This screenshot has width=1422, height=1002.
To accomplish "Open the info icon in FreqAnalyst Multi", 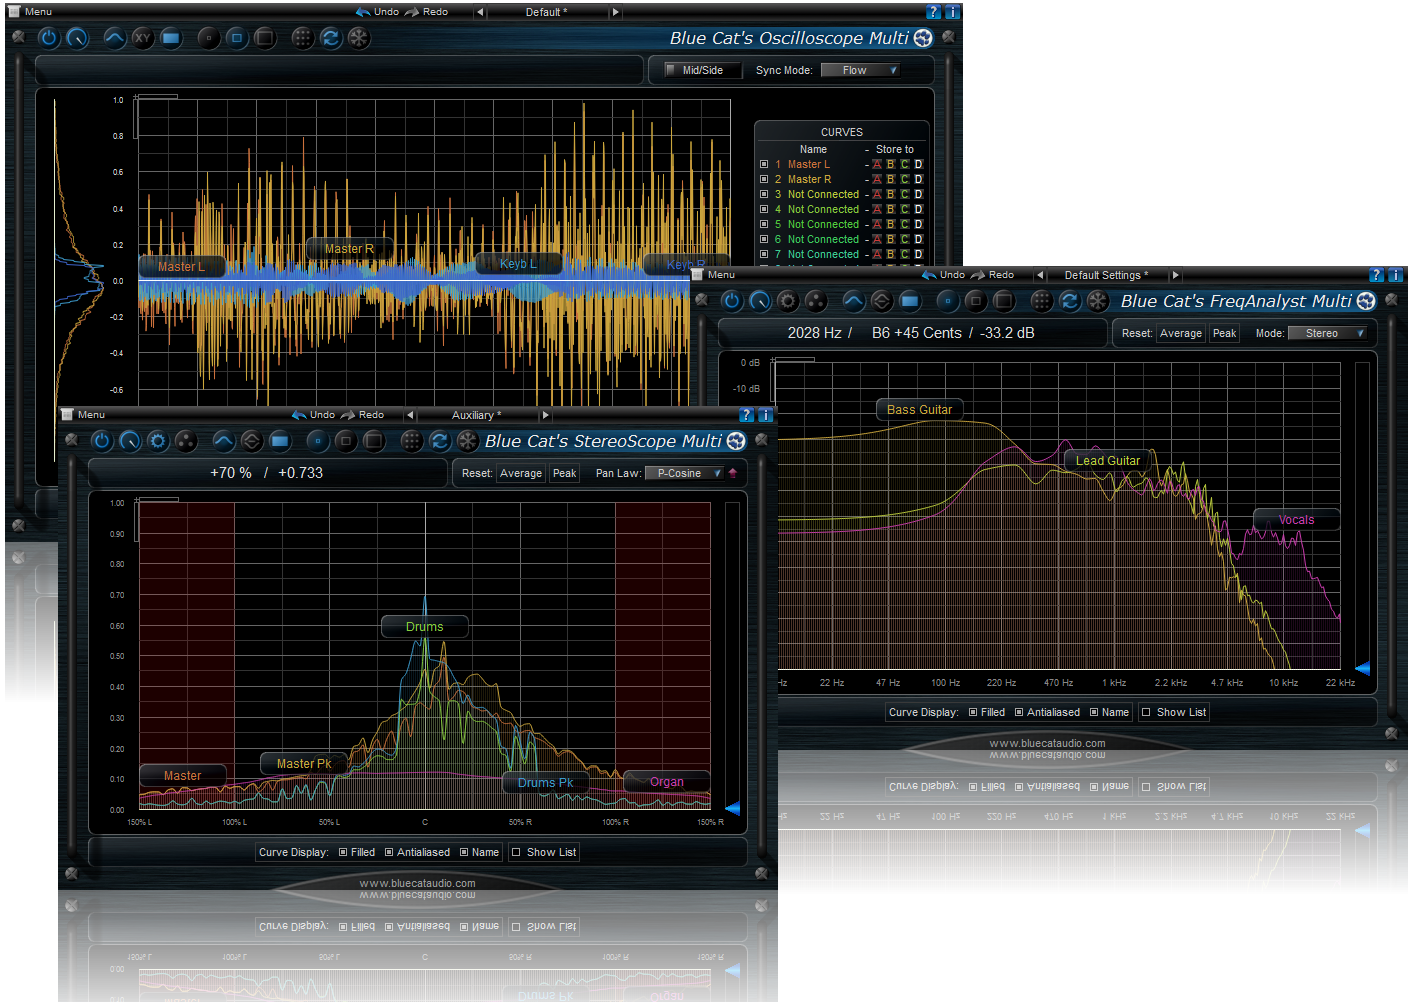I will coord(1396,275).
